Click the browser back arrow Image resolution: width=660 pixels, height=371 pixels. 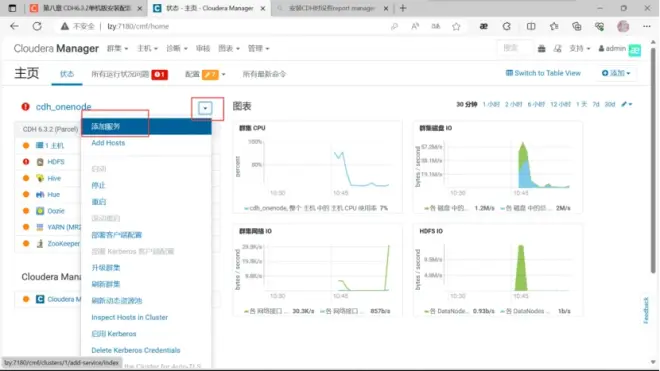tap(14, 26)
